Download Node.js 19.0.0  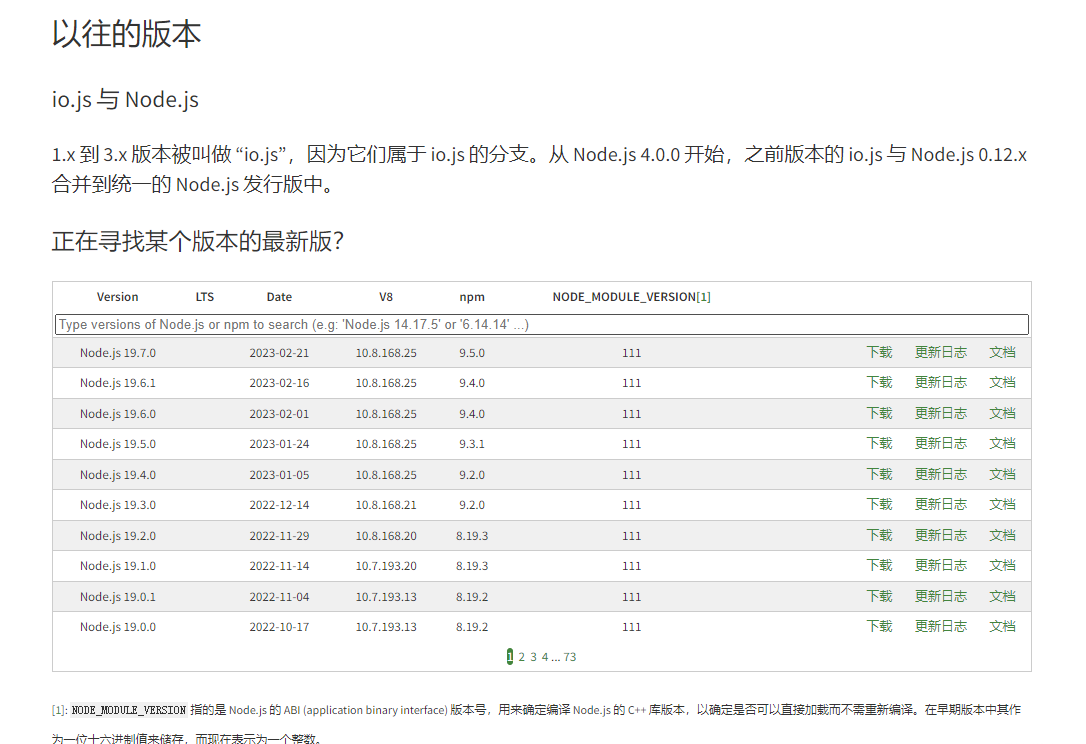[x=880, y=626]
